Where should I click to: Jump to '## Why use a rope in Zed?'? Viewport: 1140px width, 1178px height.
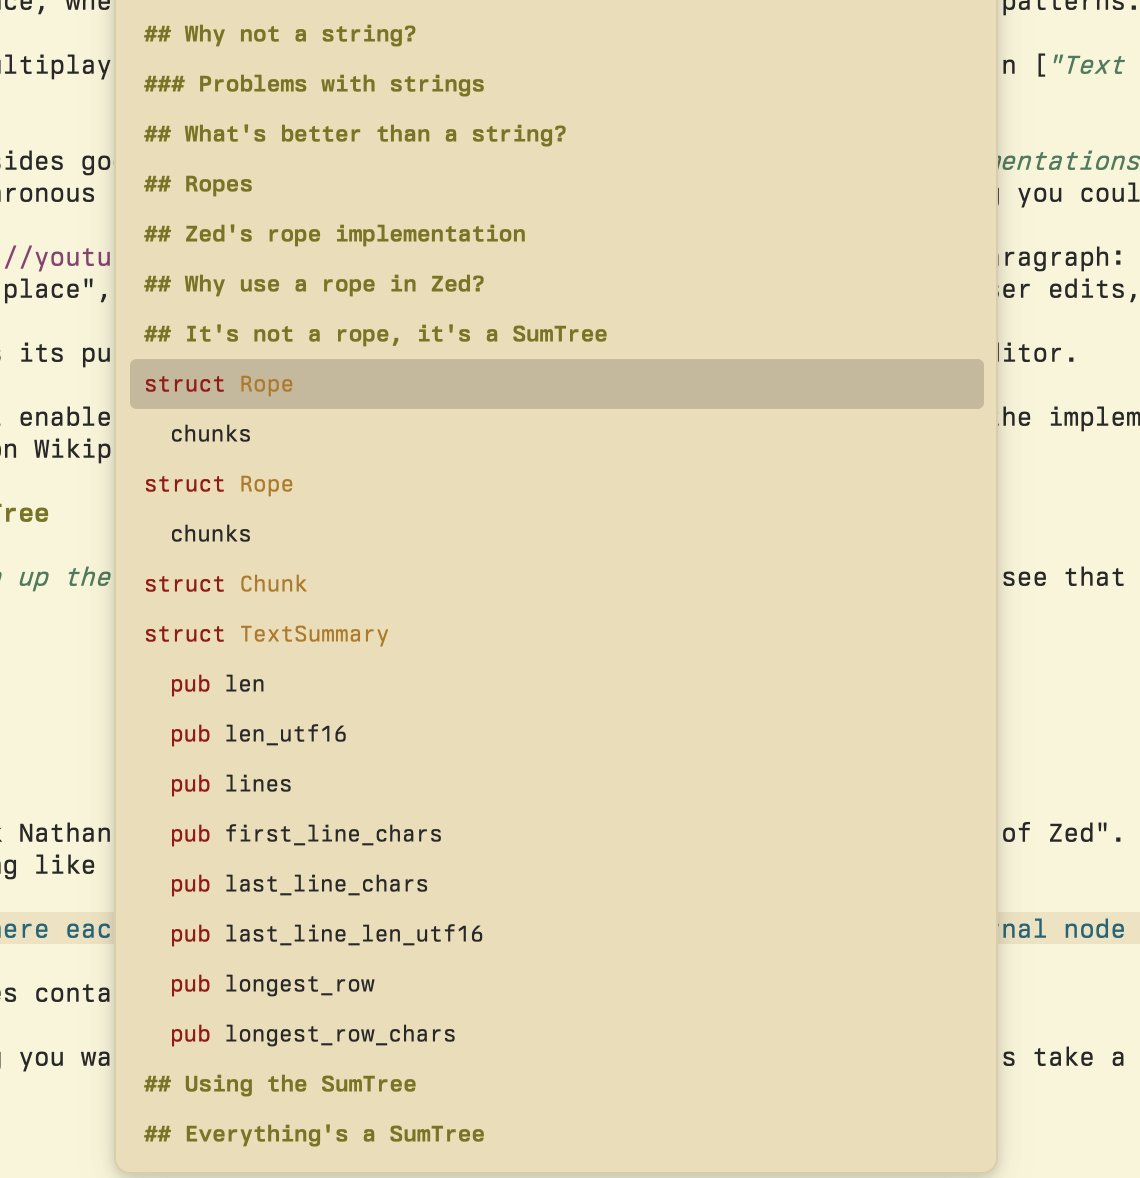coord(556,284)
